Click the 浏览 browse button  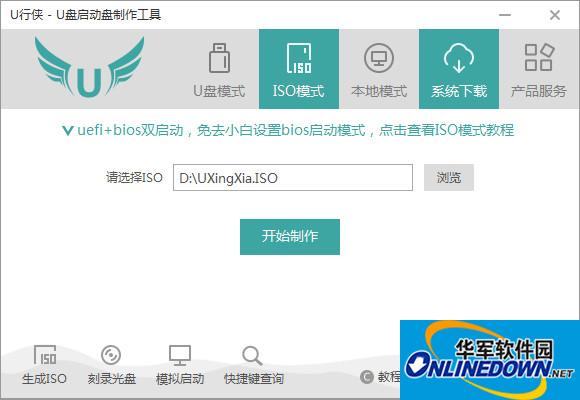[x=449, y=178]
